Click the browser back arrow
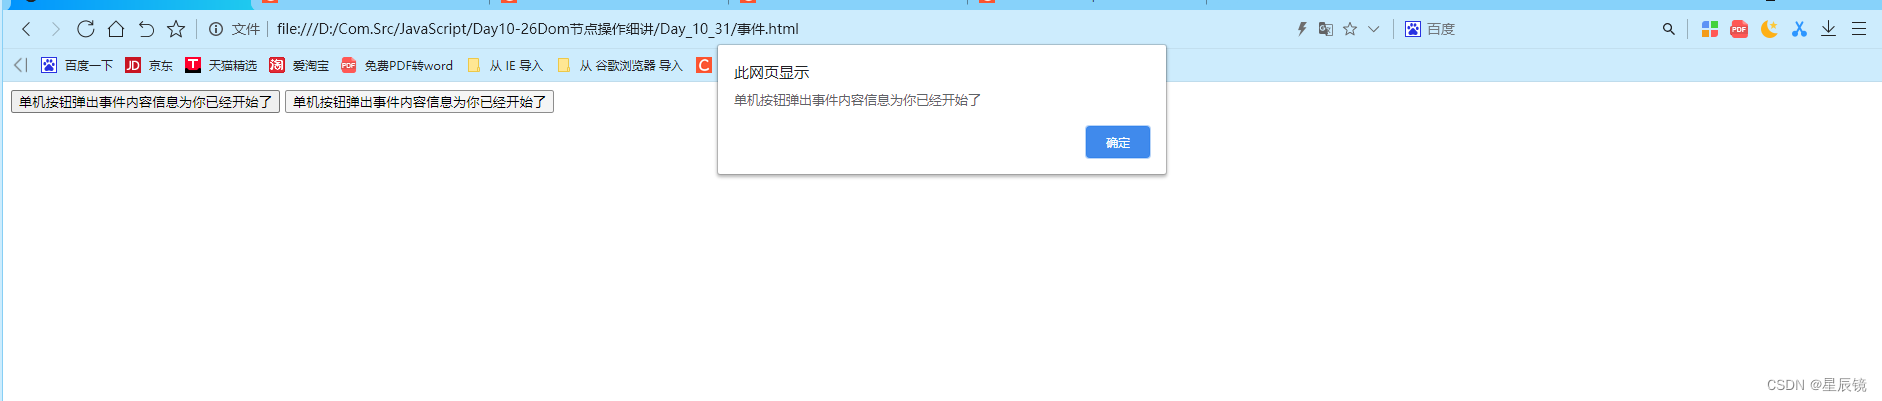The height and width of the screenshot is (401, 1882). click(x=27, y=29)
